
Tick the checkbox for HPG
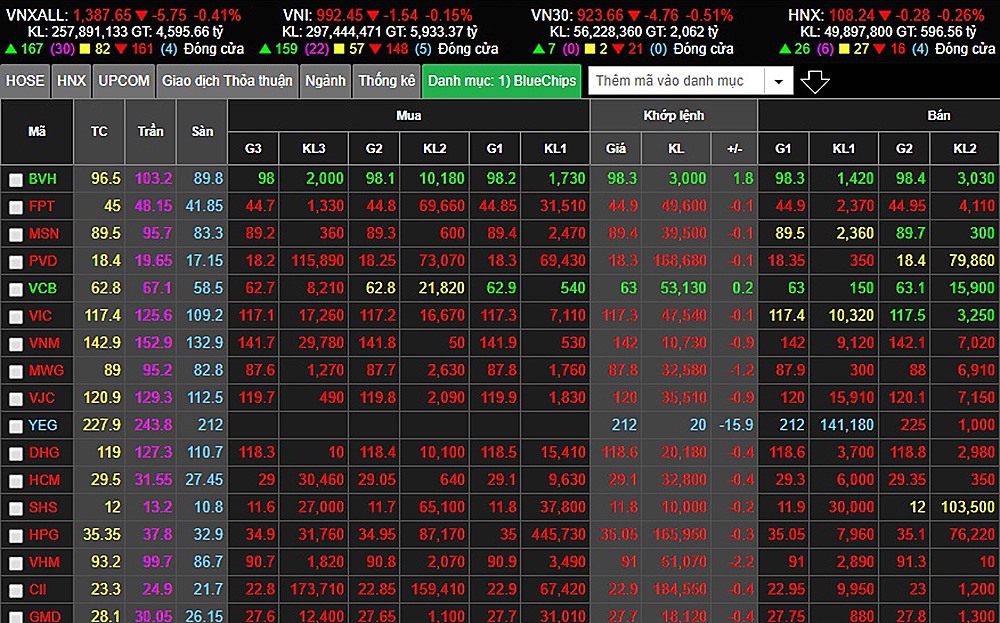[x=16, y=537]
